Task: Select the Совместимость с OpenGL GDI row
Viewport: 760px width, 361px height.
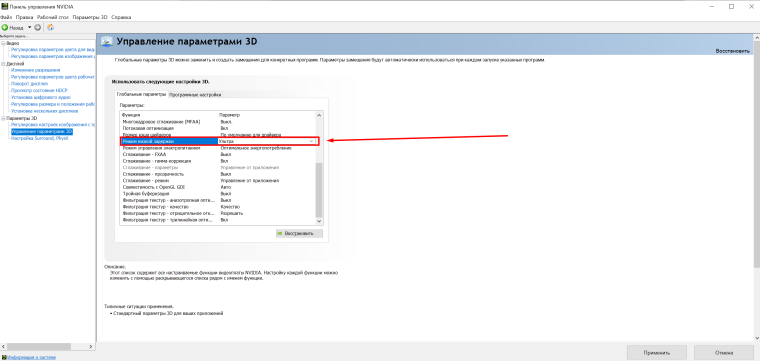Action: point(218,187)
